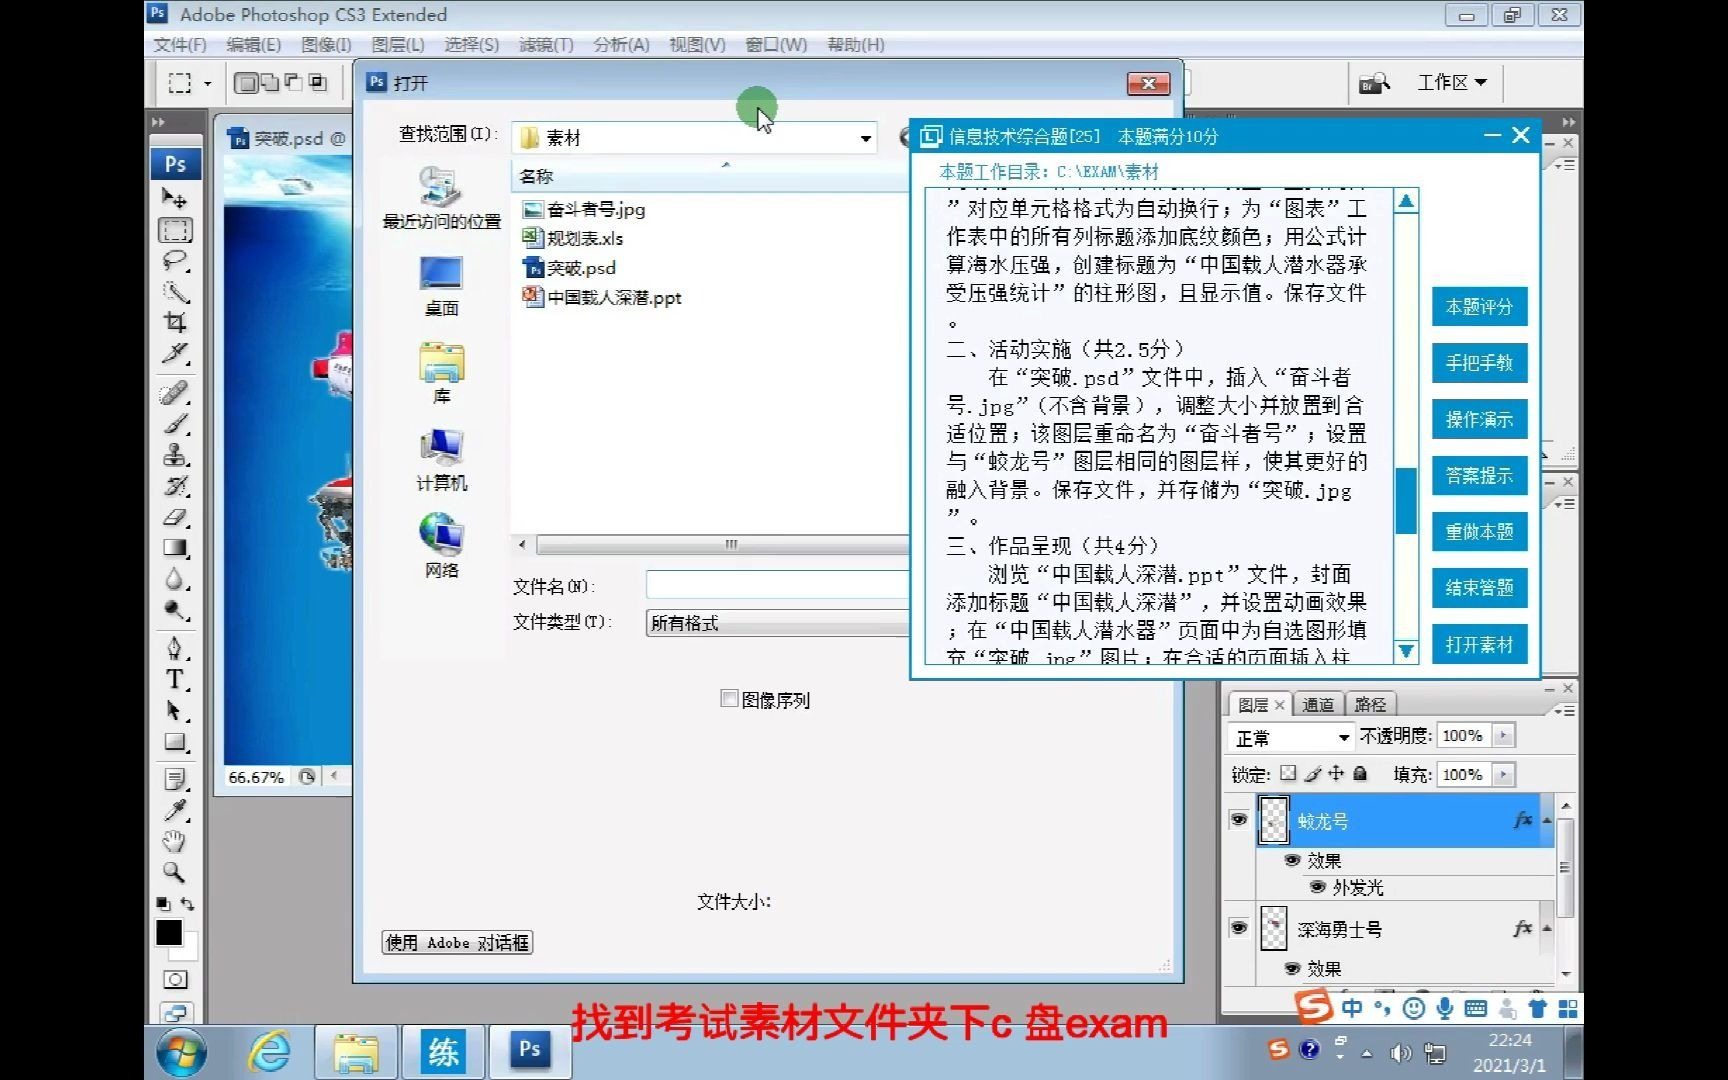Click the 手把手教 button
1728x1080 pixels.
point(1479,363)
